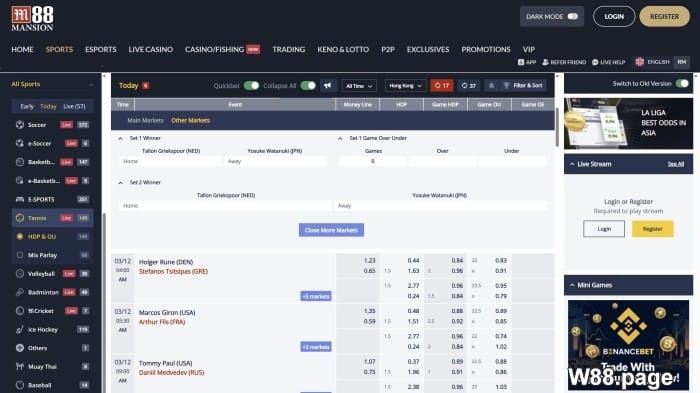Open the All Time dropdown

coord(359,86)
